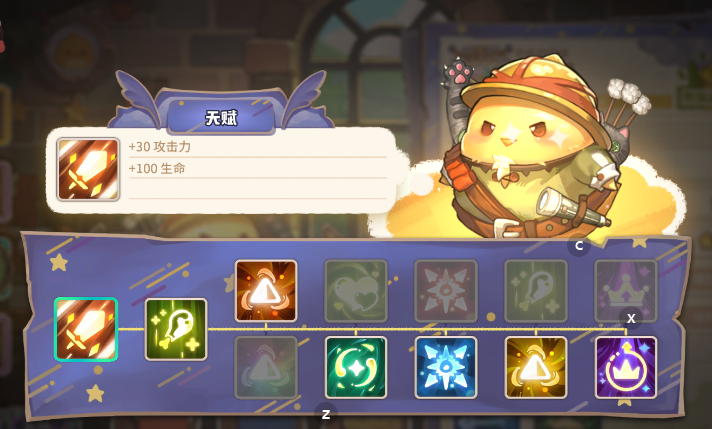
Task: Click the +30 攻击力 stat line
Action: pos(159,147)
